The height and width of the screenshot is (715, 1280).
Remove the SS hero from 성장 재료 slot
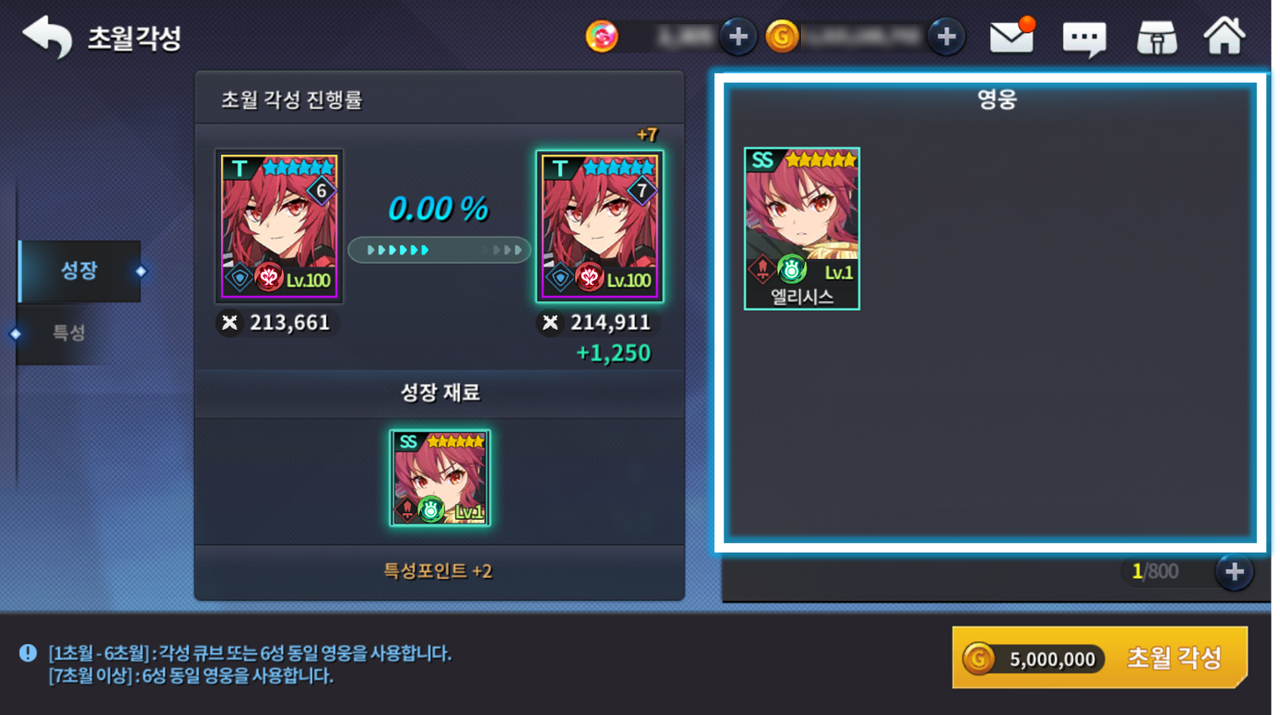[440, 478]
